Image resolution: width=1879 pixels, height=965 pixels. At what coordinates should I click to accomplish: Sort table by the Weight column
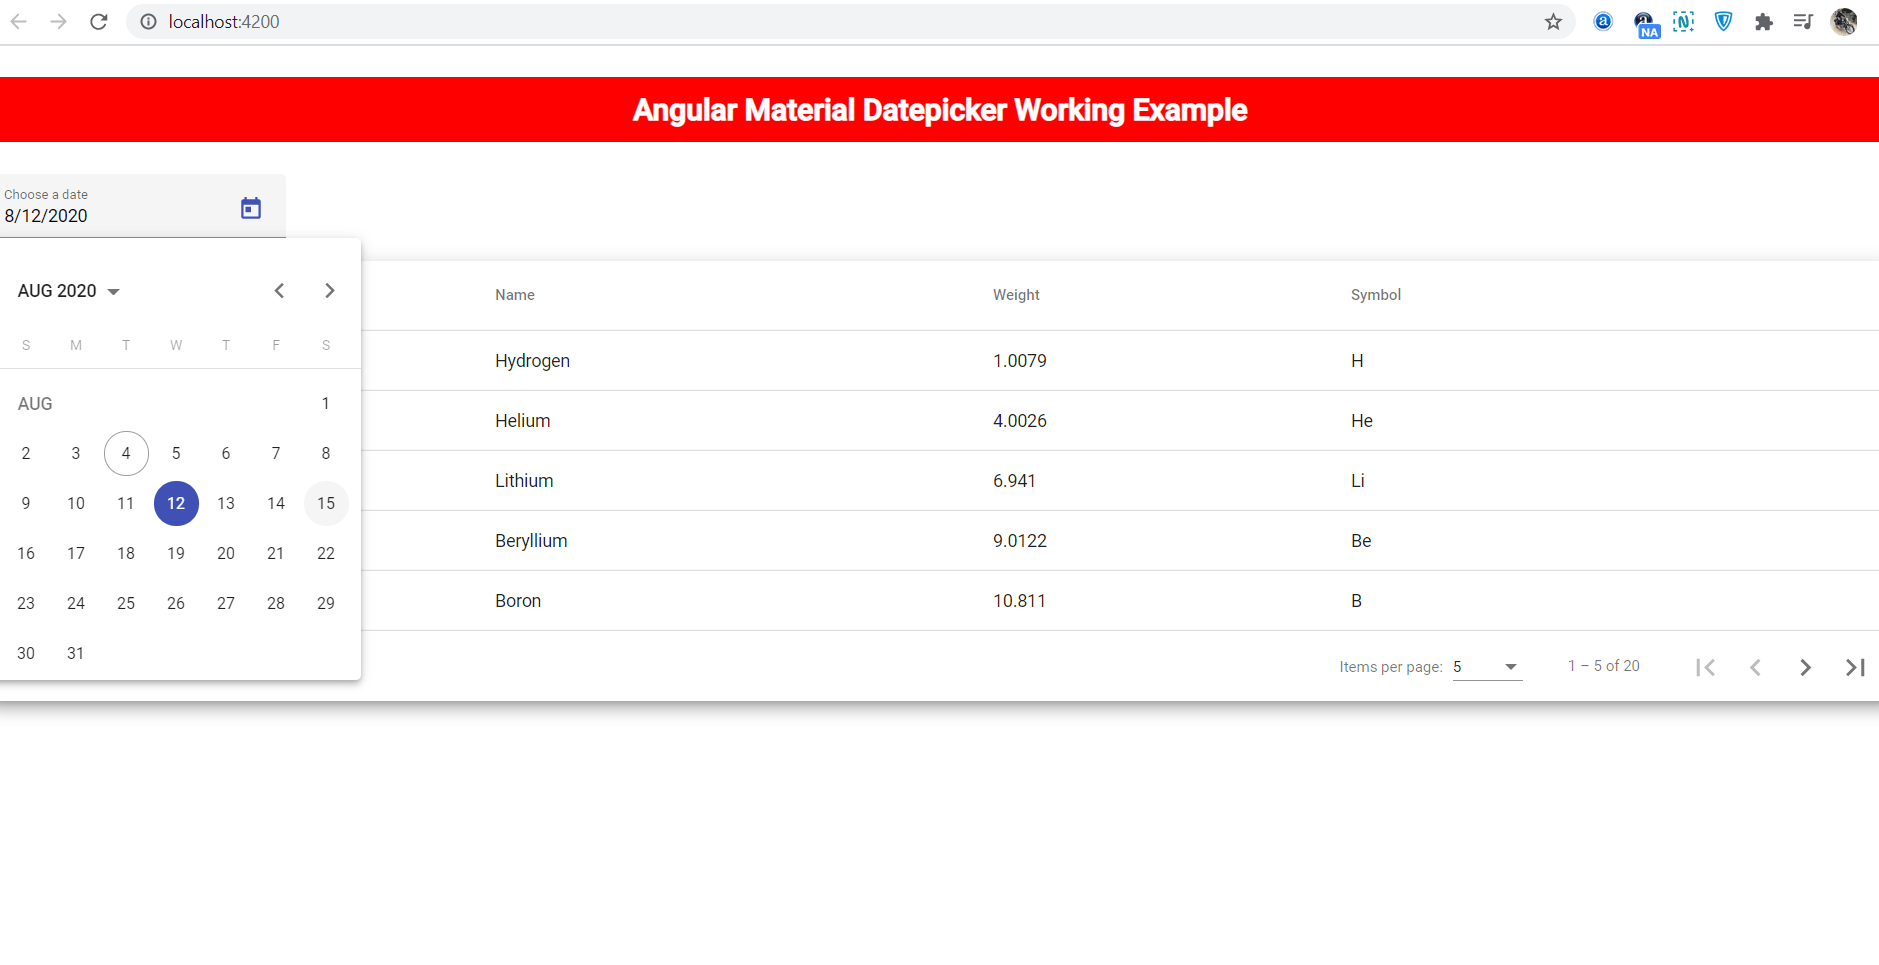(x=1016, y=294)
